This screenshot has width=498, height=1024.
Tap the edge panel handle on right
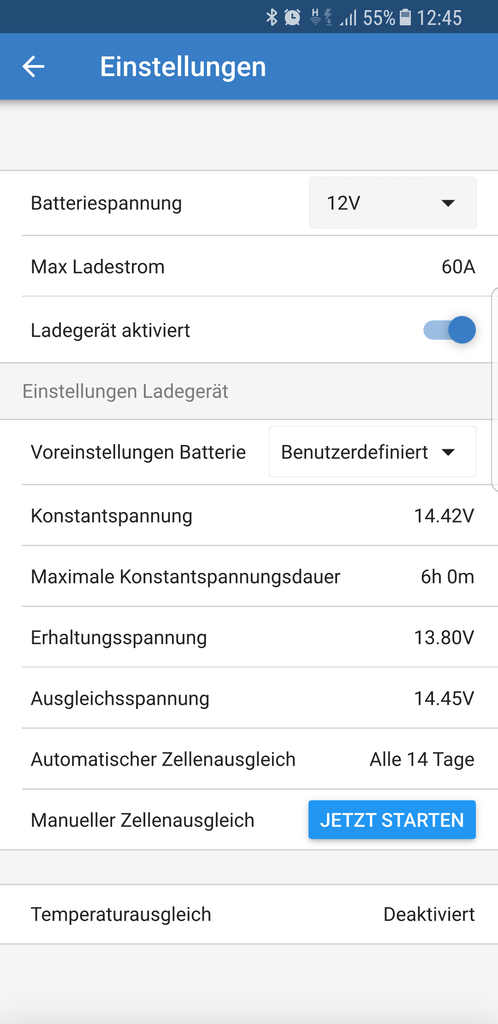494,389
